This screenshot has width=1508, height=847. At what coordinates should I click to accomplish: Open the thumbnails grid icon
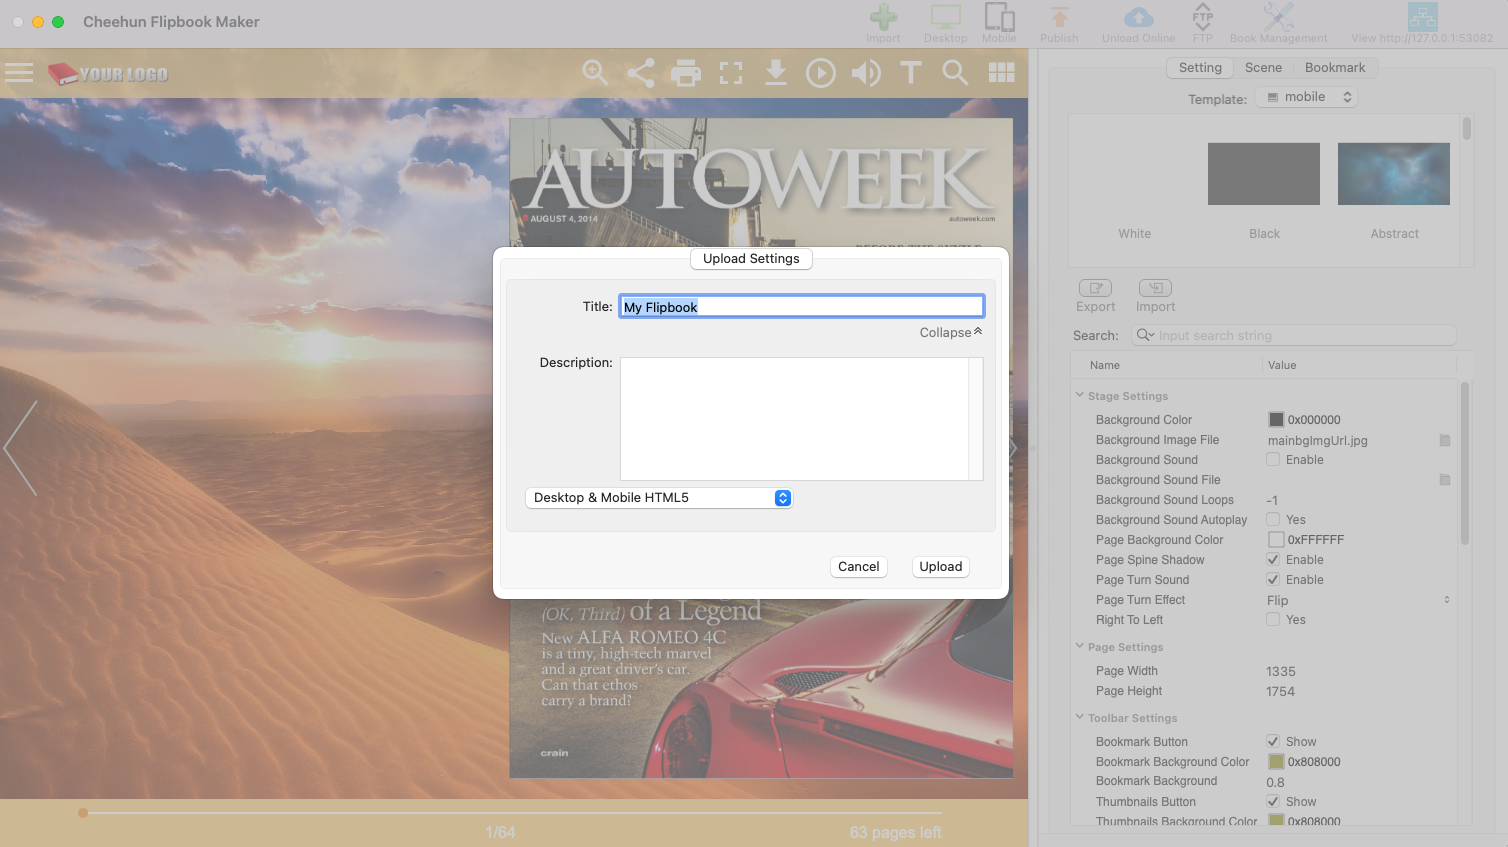(x=1001, y=73)
